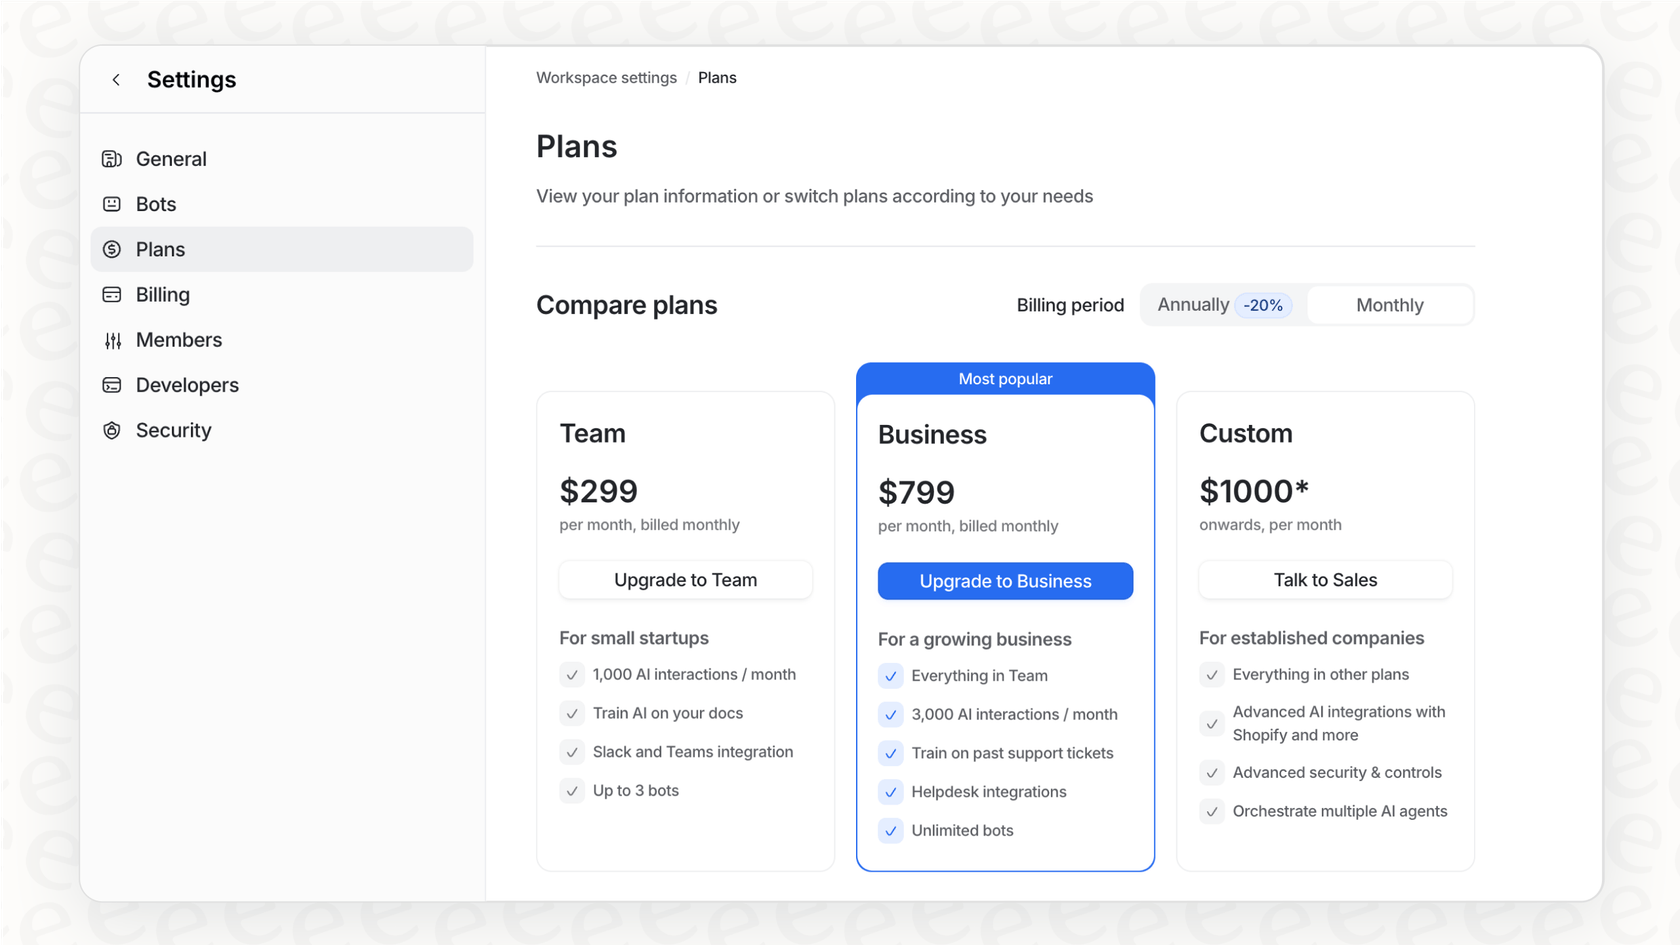This screenshot has width=1680, height=945.
Task: Navigate to Members in the sidebar
Action: pyautogui.click(x=179, y=340)
